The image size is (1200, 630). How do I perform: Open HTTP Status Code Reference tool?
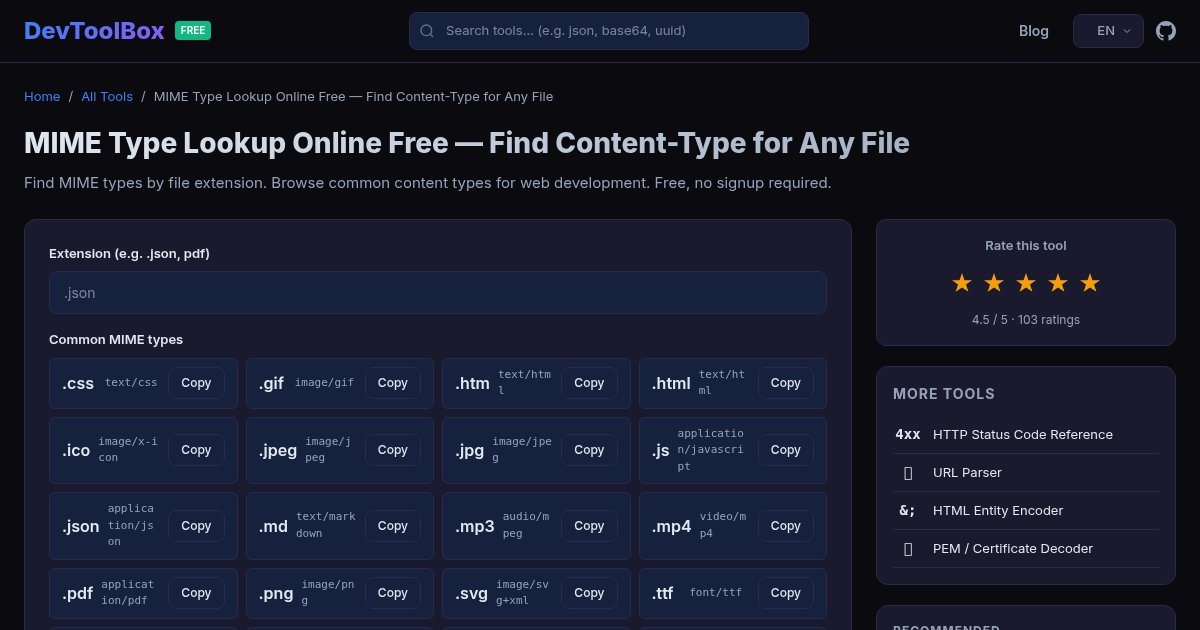coord(1023,434)
